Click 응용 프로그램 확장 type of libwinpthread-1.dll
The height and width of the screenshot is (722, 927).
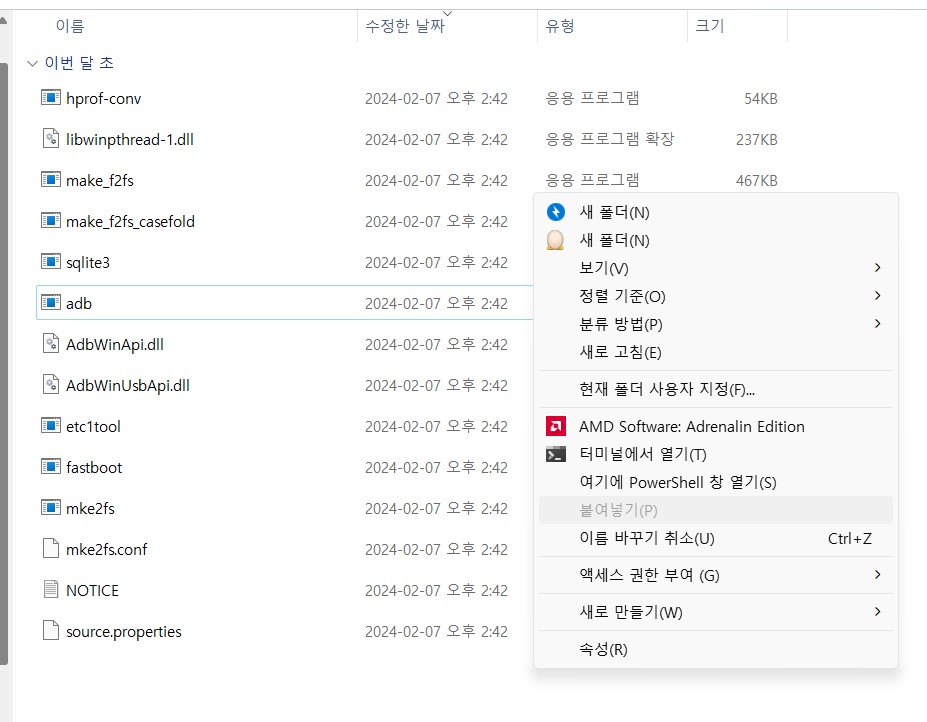click(x=610, y=139)
